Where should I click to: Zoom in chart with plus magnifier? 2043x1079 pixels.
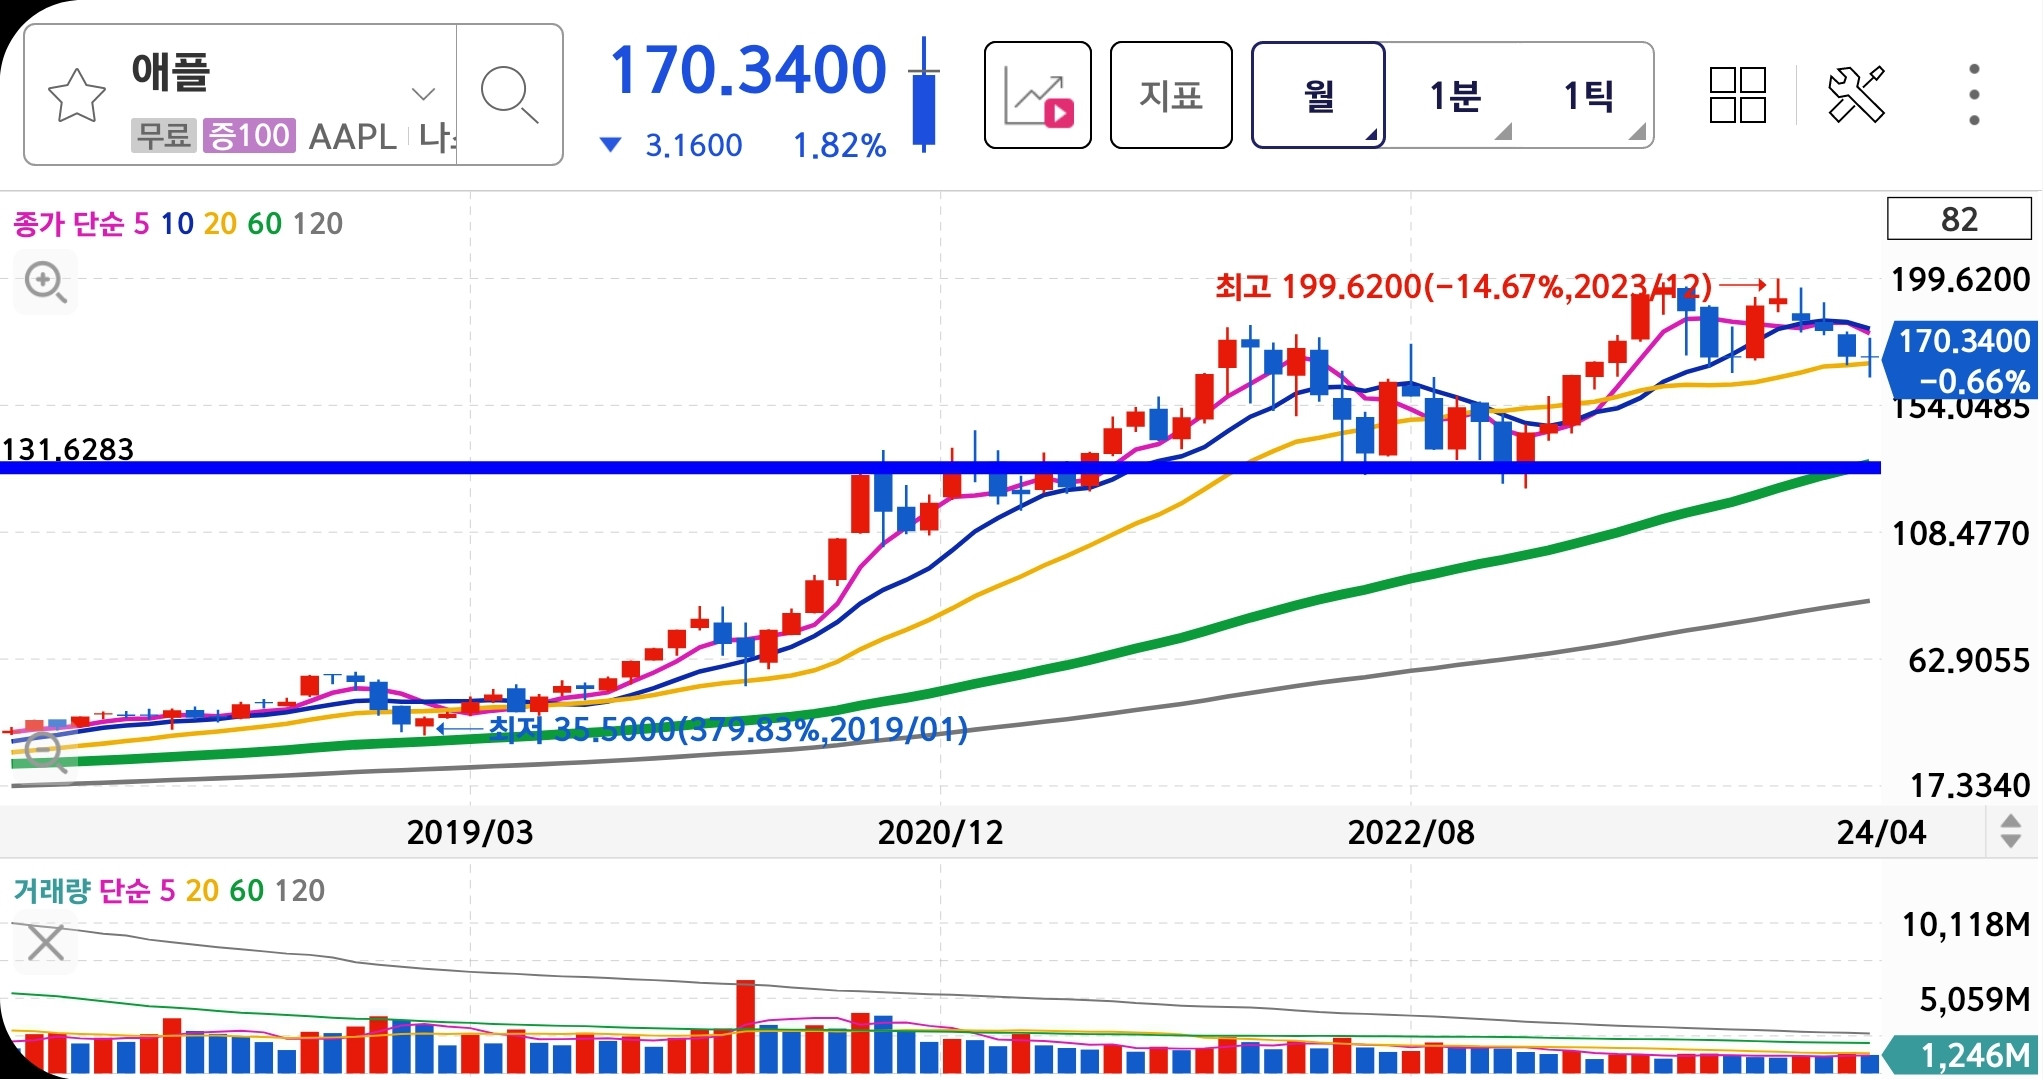point(46,283)
